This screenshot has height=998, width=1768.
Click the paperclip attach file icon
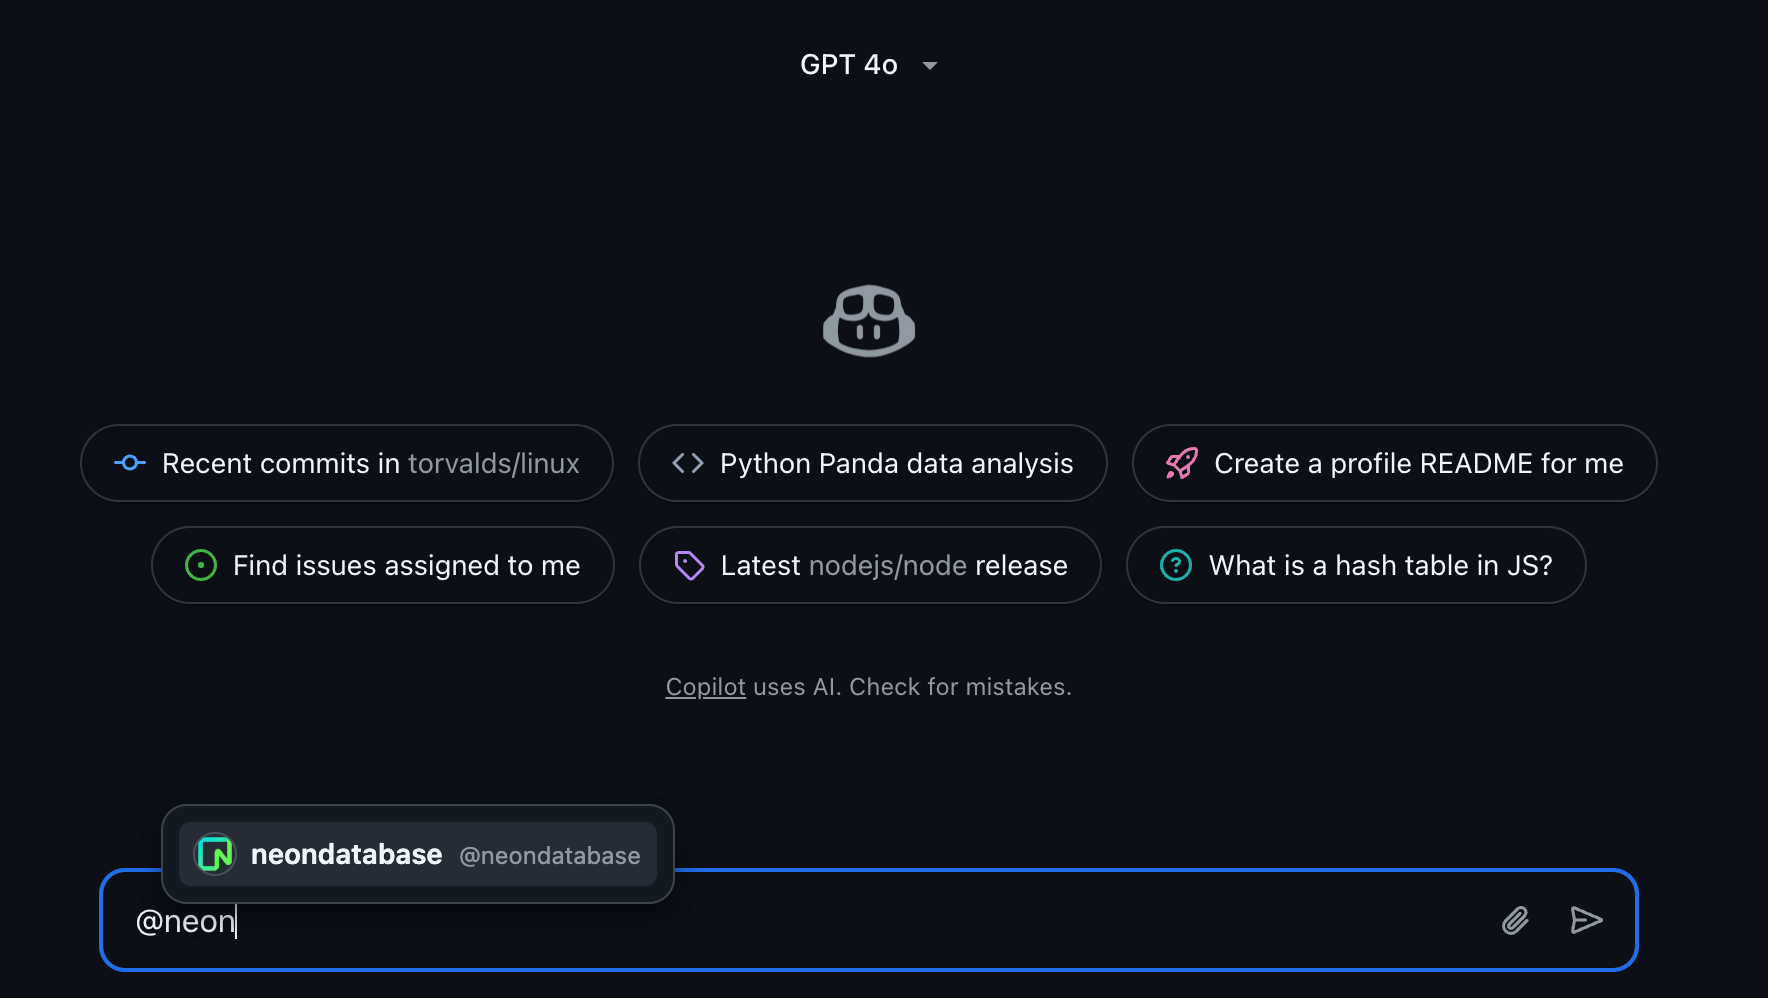[x=1515, y=920]
